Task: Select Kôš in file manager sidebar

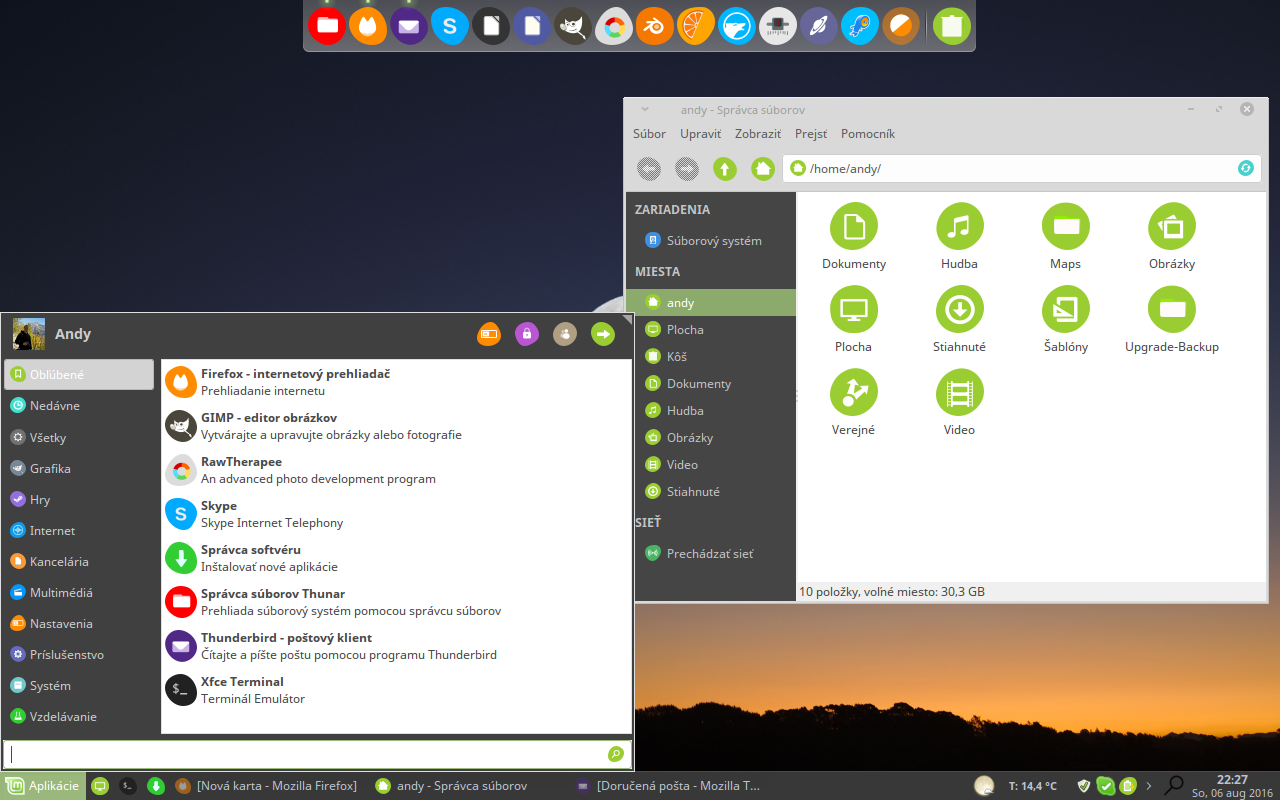Action: tap(711, 356)
